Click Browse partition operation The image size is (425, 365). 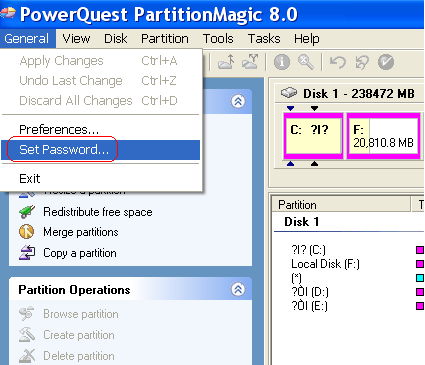[x=81, y=314]
